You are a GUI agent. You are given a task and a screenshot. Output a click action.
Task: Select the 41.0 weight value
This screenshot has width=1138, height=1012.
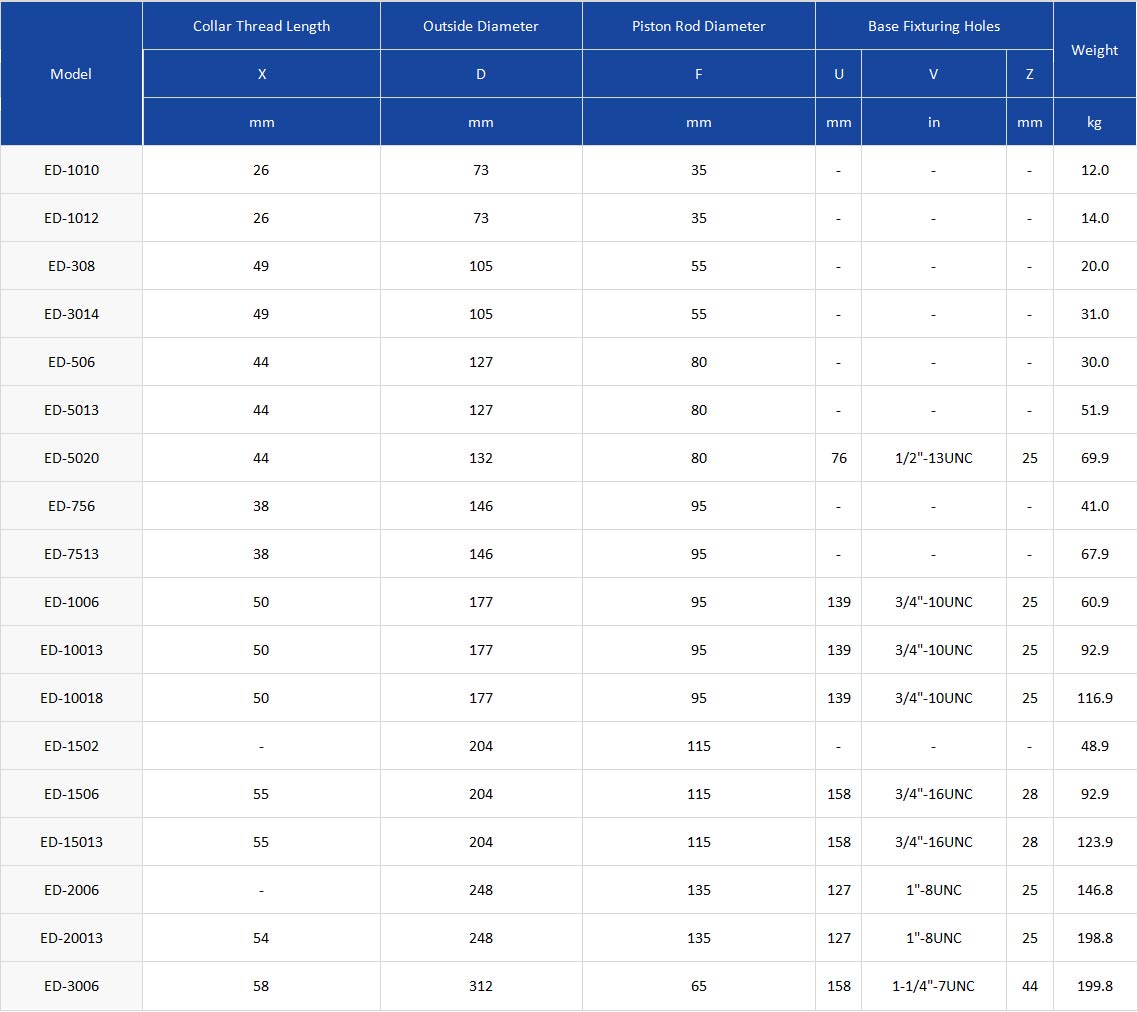1094,505
